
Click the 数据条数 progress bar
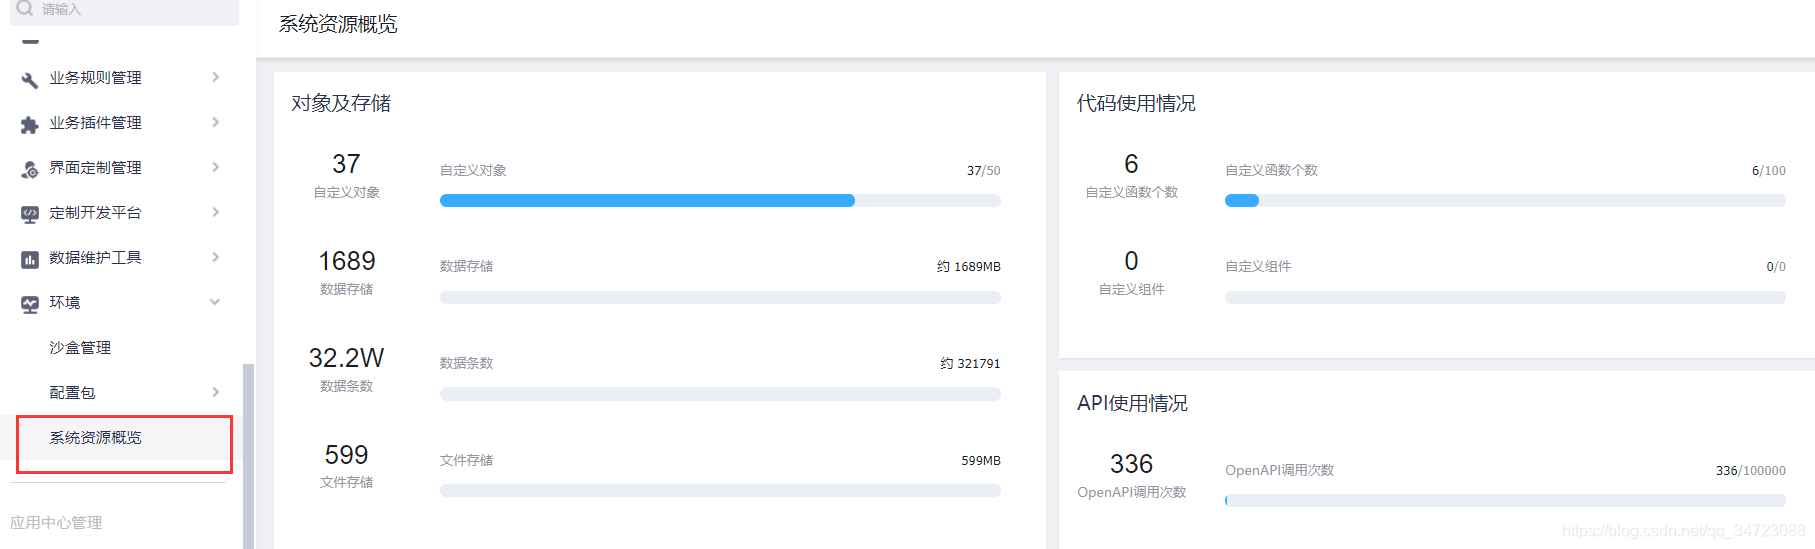pyautogui.click(x=720, y=394)
